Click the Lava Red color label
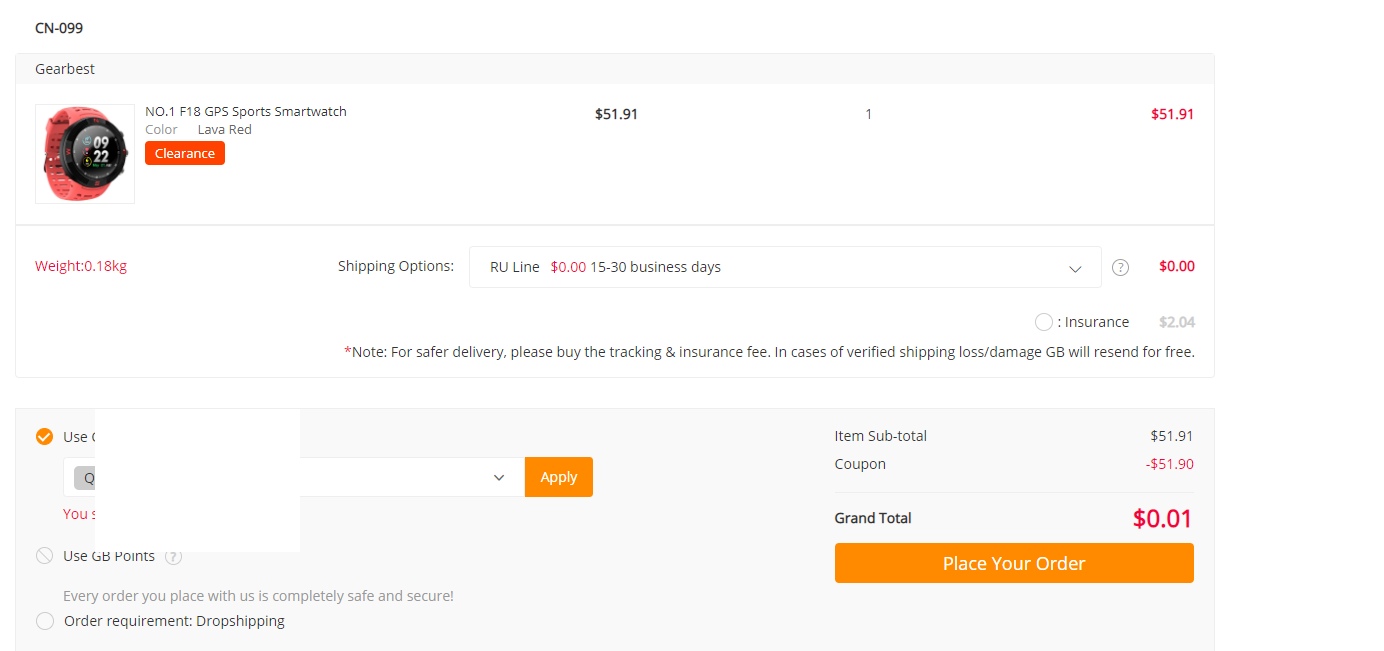The width and height of the screenshot is (1384, 651). [225, 129]
